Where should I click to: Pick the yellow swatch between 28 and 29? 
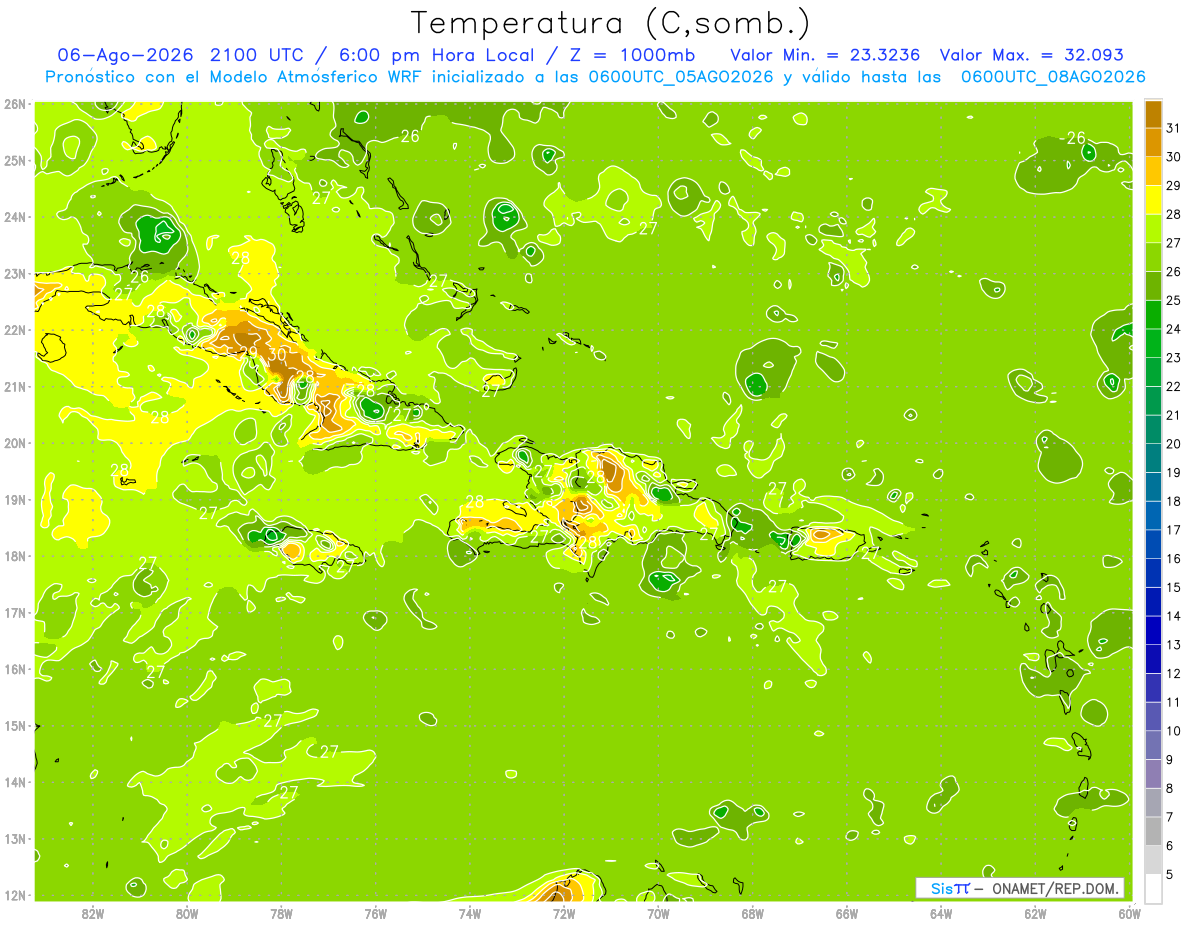[1153, 200]
